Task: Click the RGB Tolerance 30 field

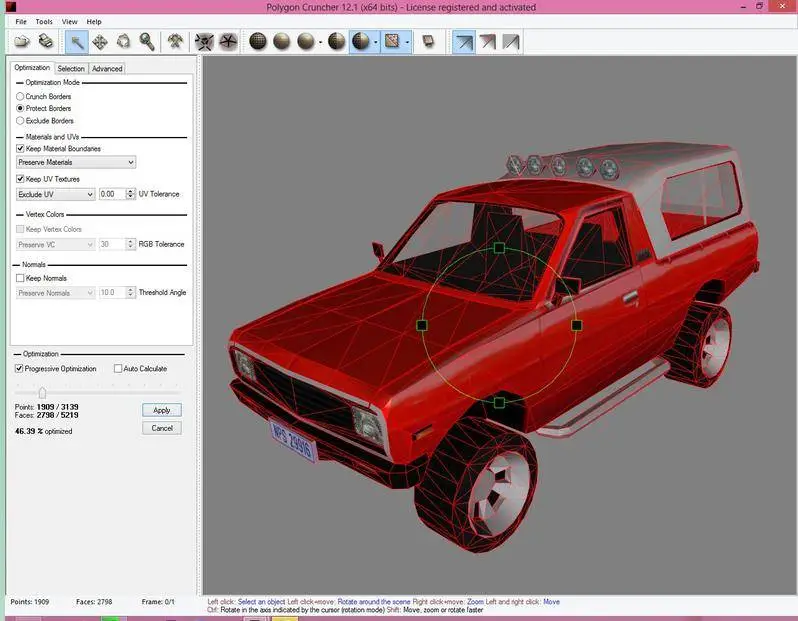Action: pos(112,244)
